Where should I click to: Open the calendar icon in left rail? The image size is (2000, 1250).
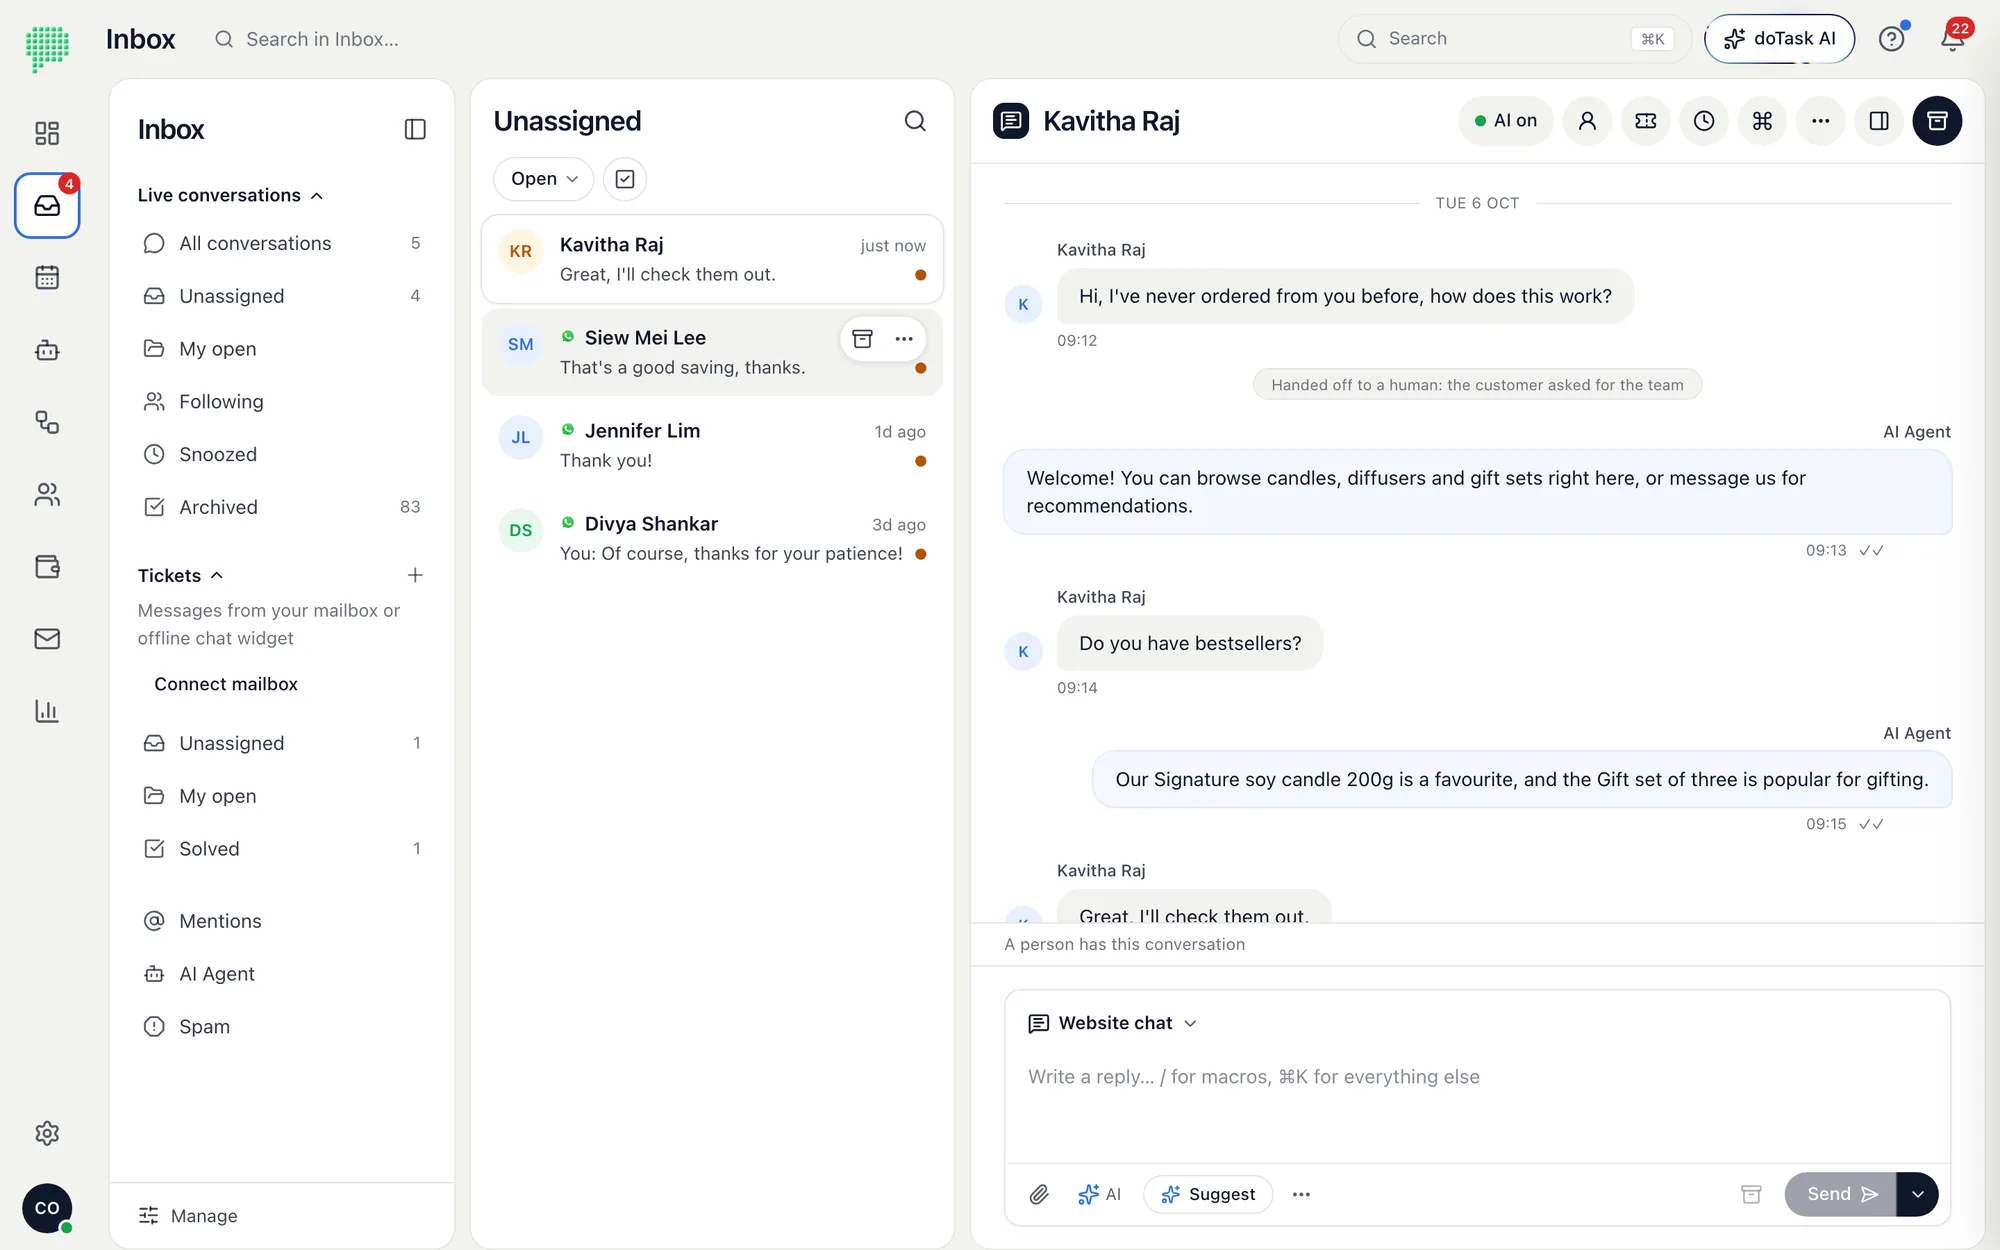click(47, 277)
